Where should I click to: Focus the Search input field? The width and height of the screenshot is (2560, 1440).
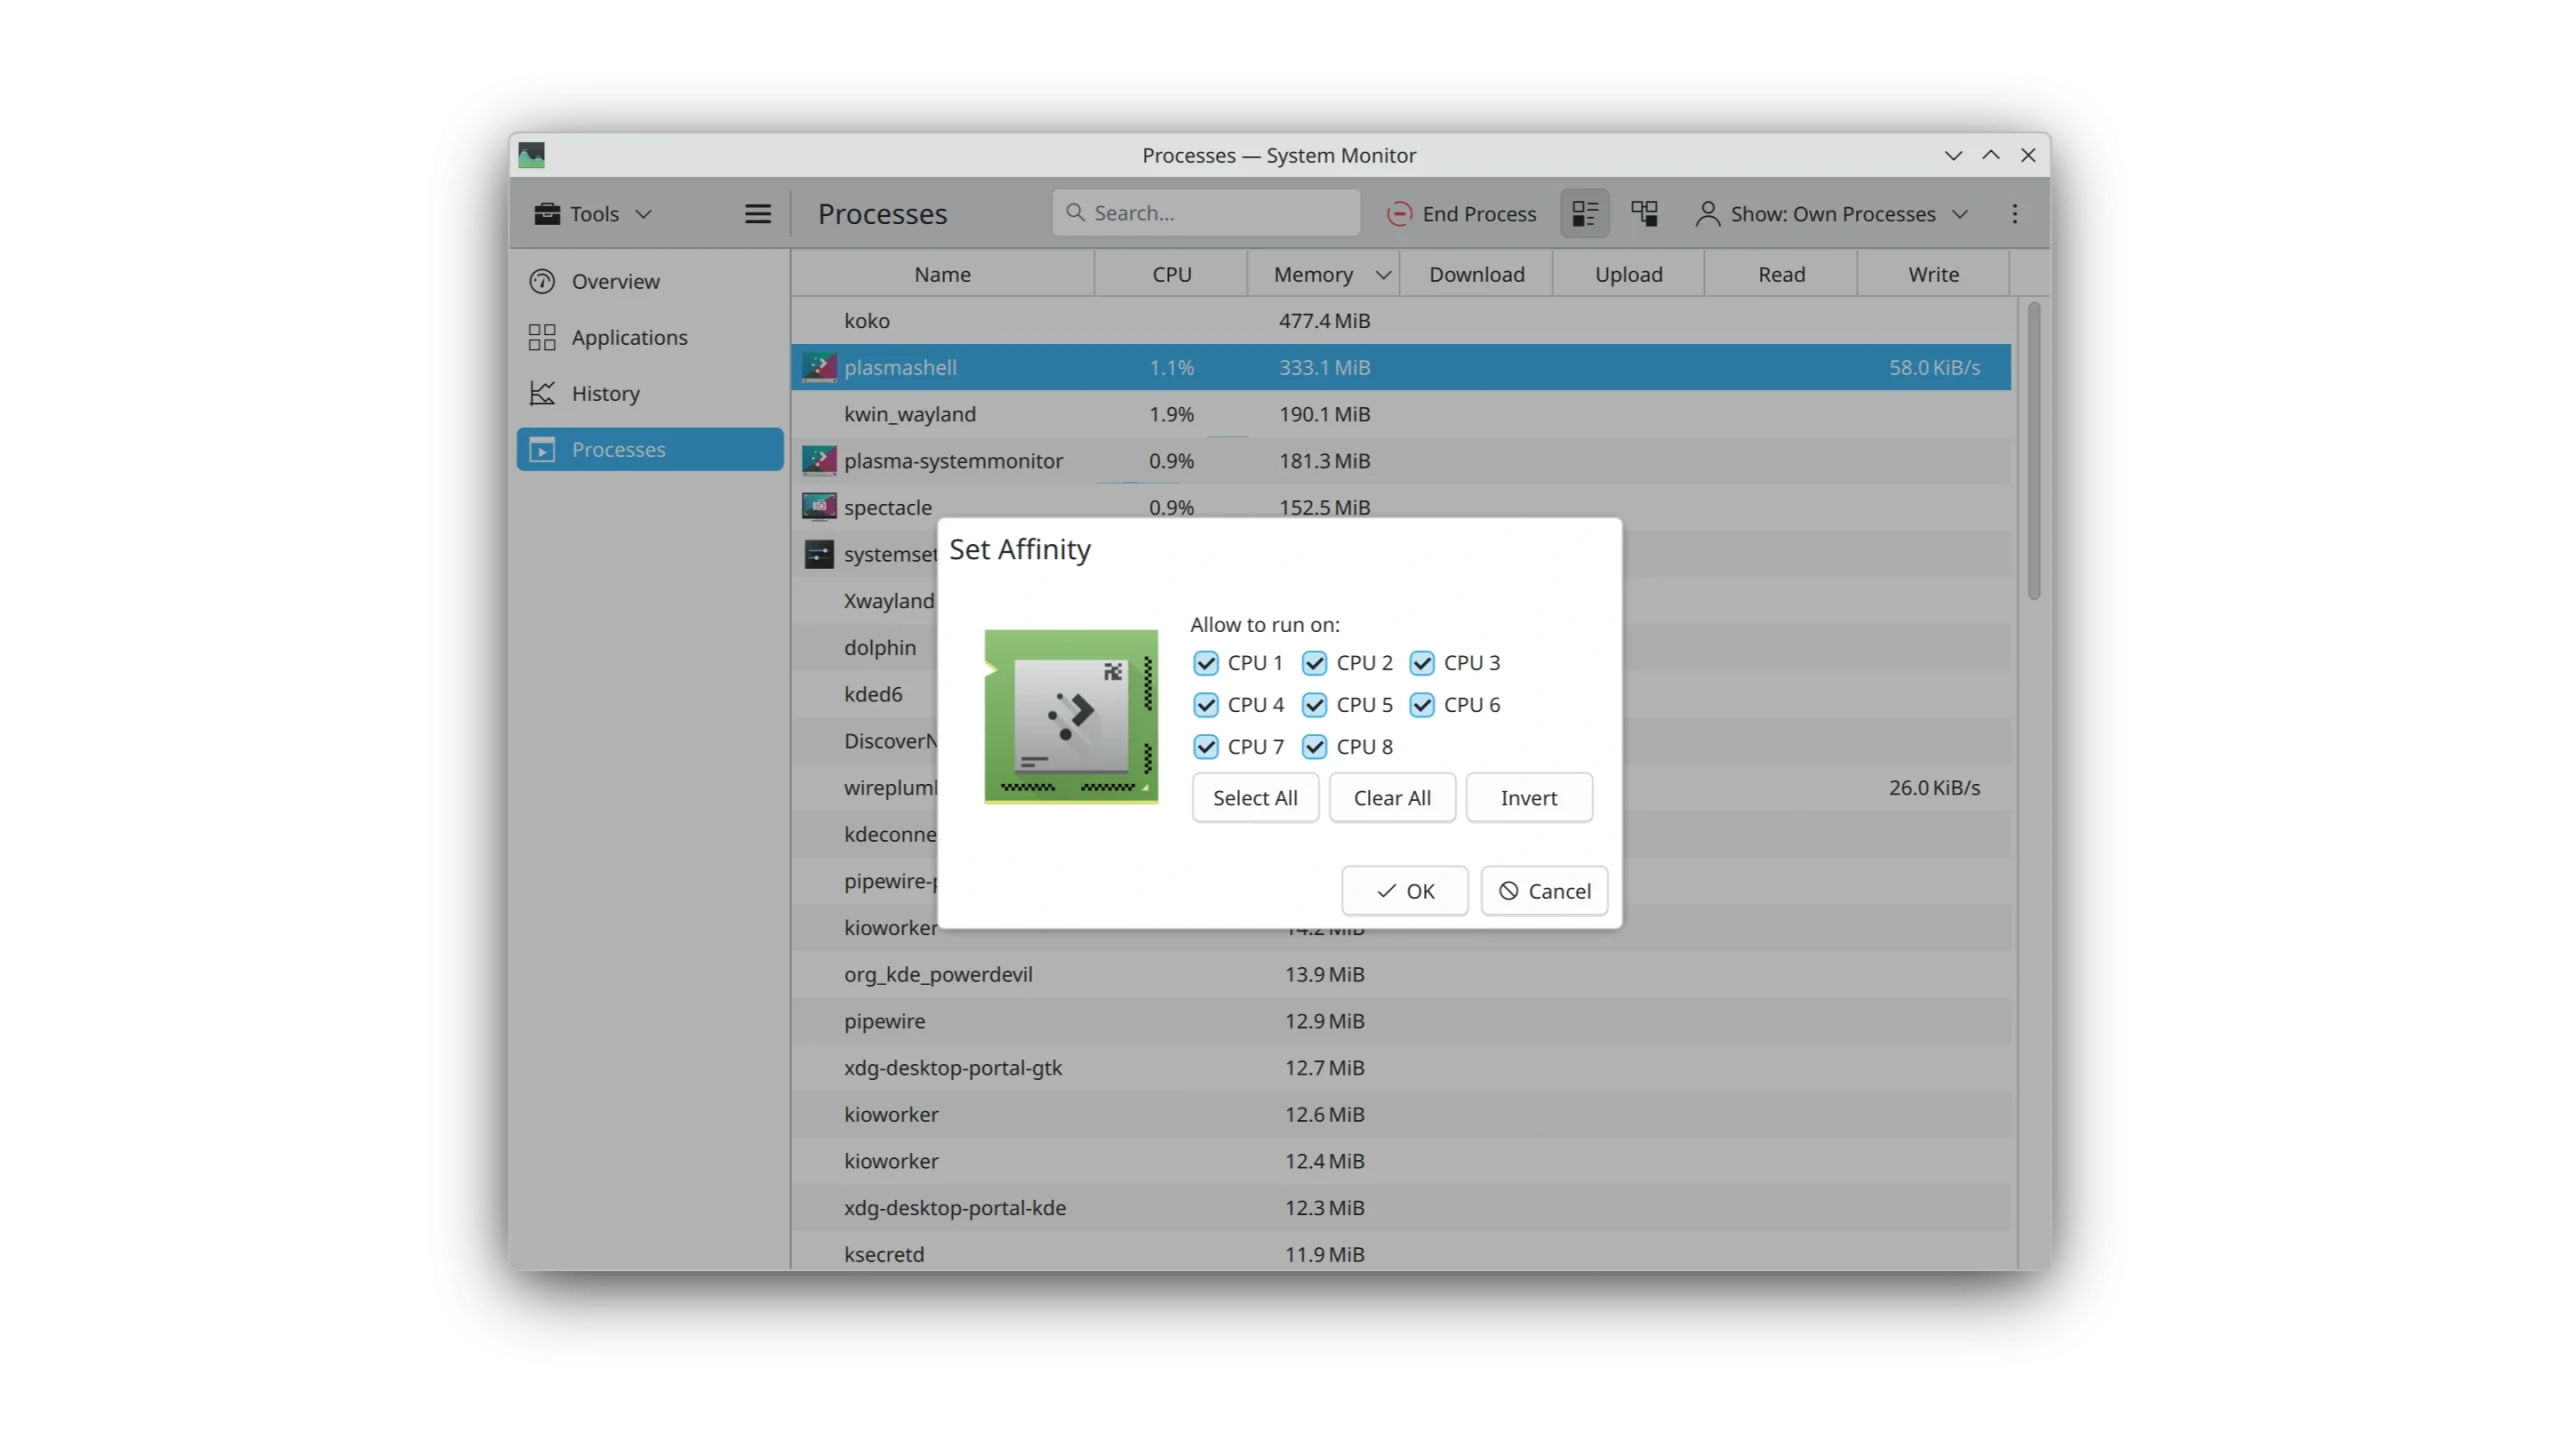(x=1206, y=213)
